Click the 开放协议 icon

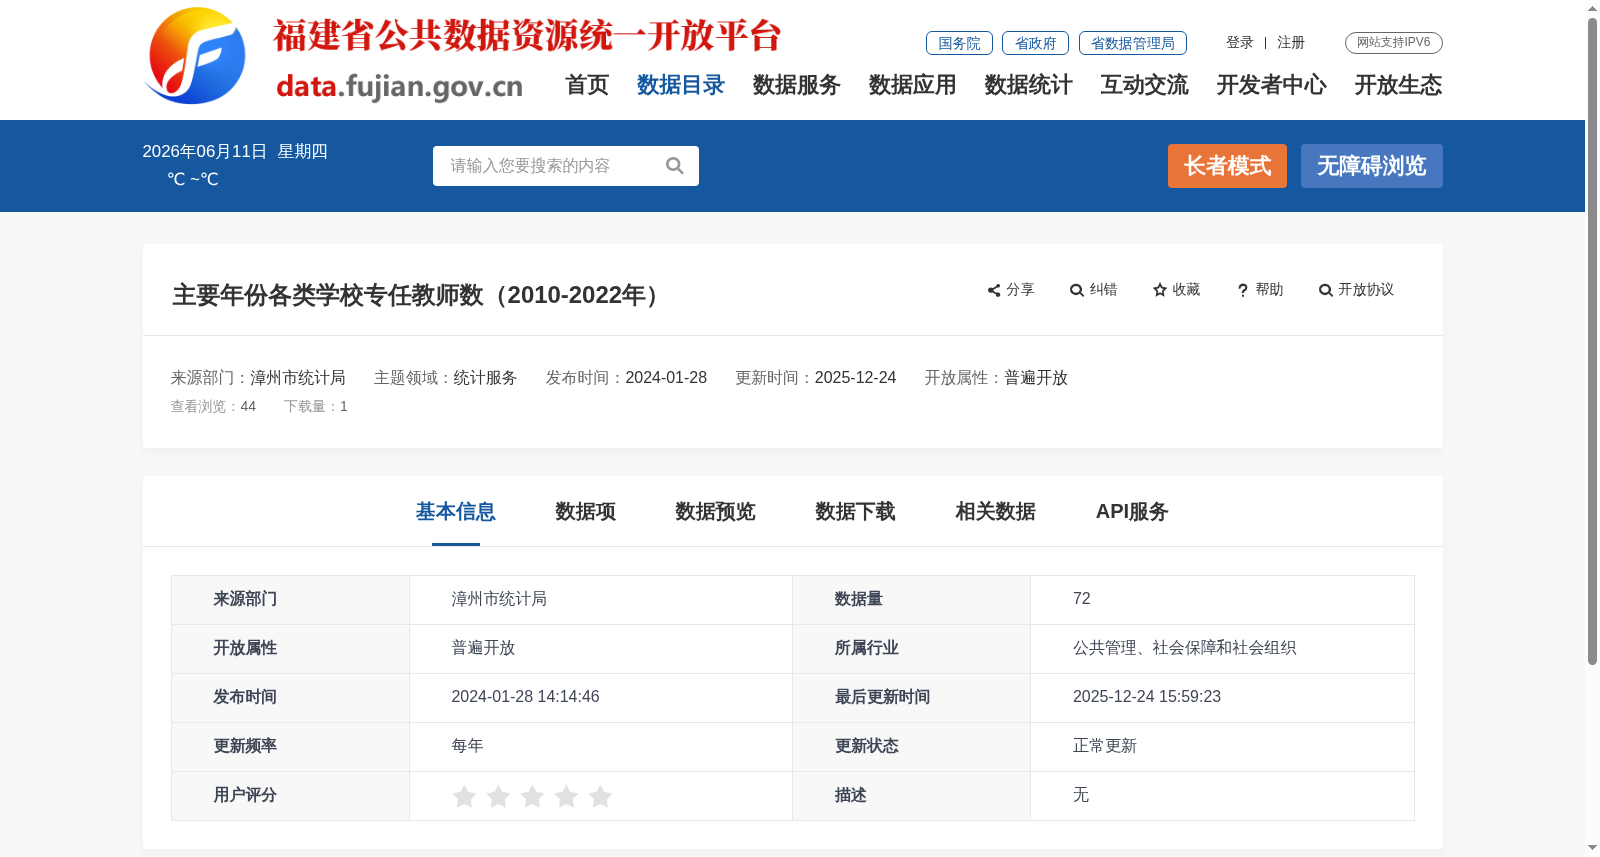point(1326,290)
